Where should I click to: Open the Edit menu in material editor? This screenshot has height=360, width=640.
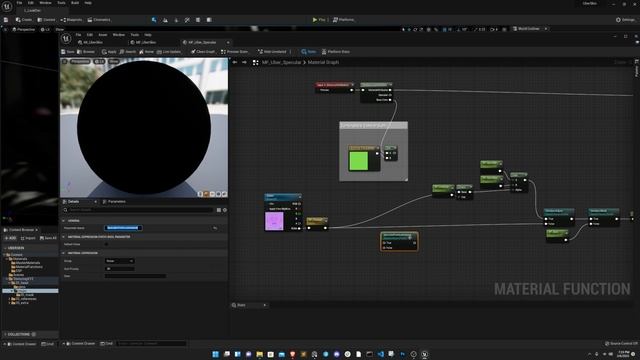coord(90,35)
